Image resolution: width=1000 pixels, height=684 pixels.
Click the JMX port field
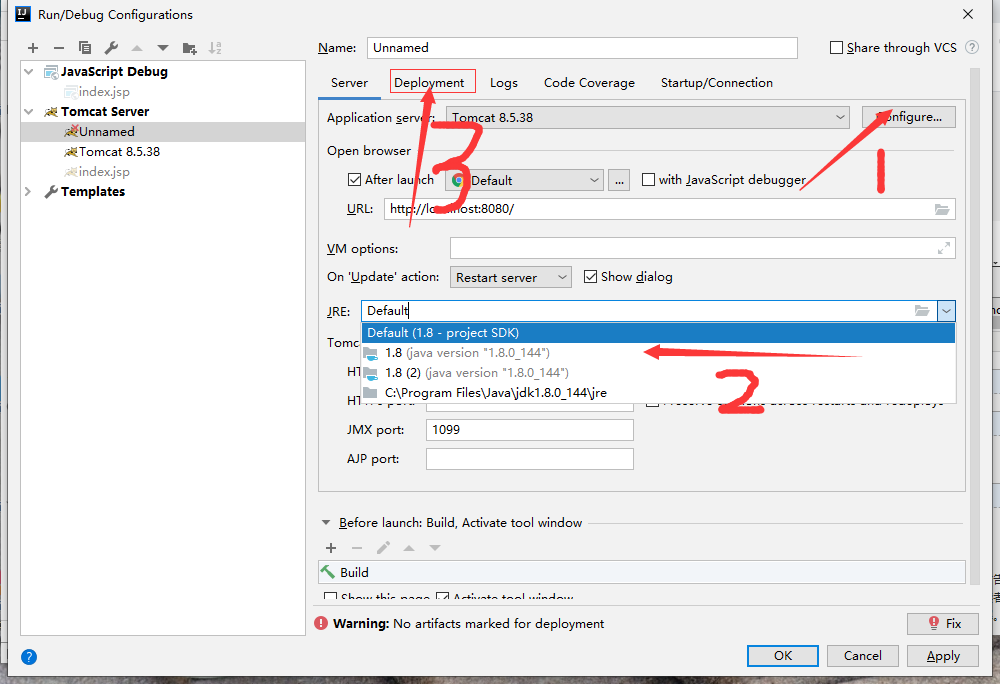click(530, 430)
